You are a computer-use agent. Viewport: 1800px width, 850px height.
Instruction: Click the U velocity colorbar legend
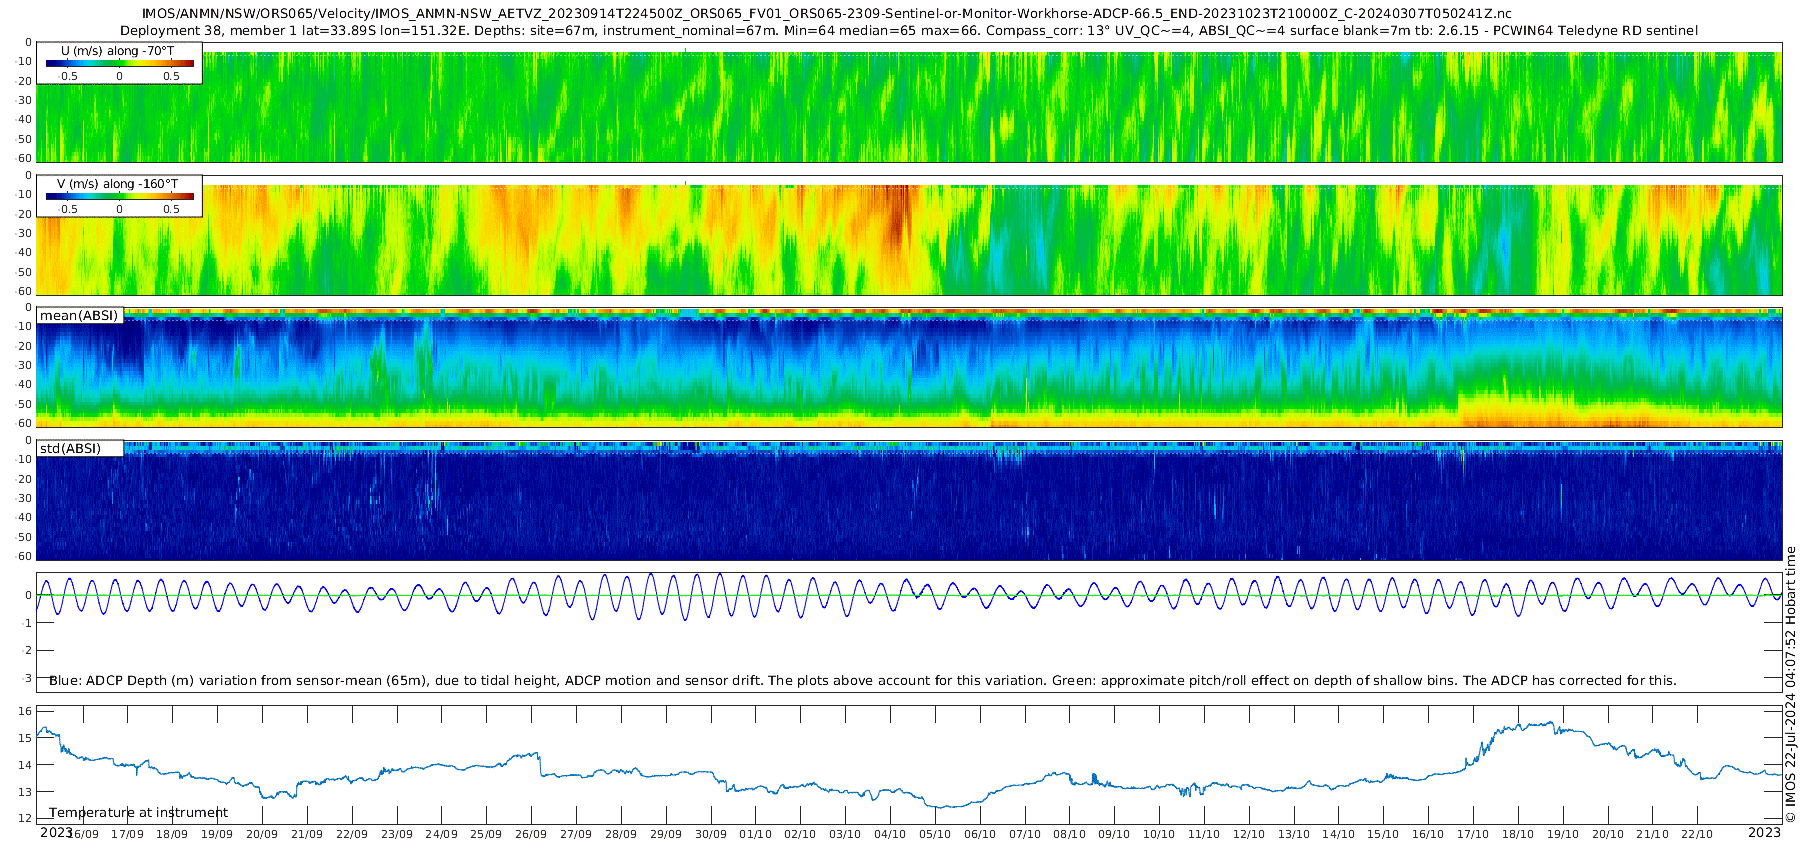coord(120,63)
